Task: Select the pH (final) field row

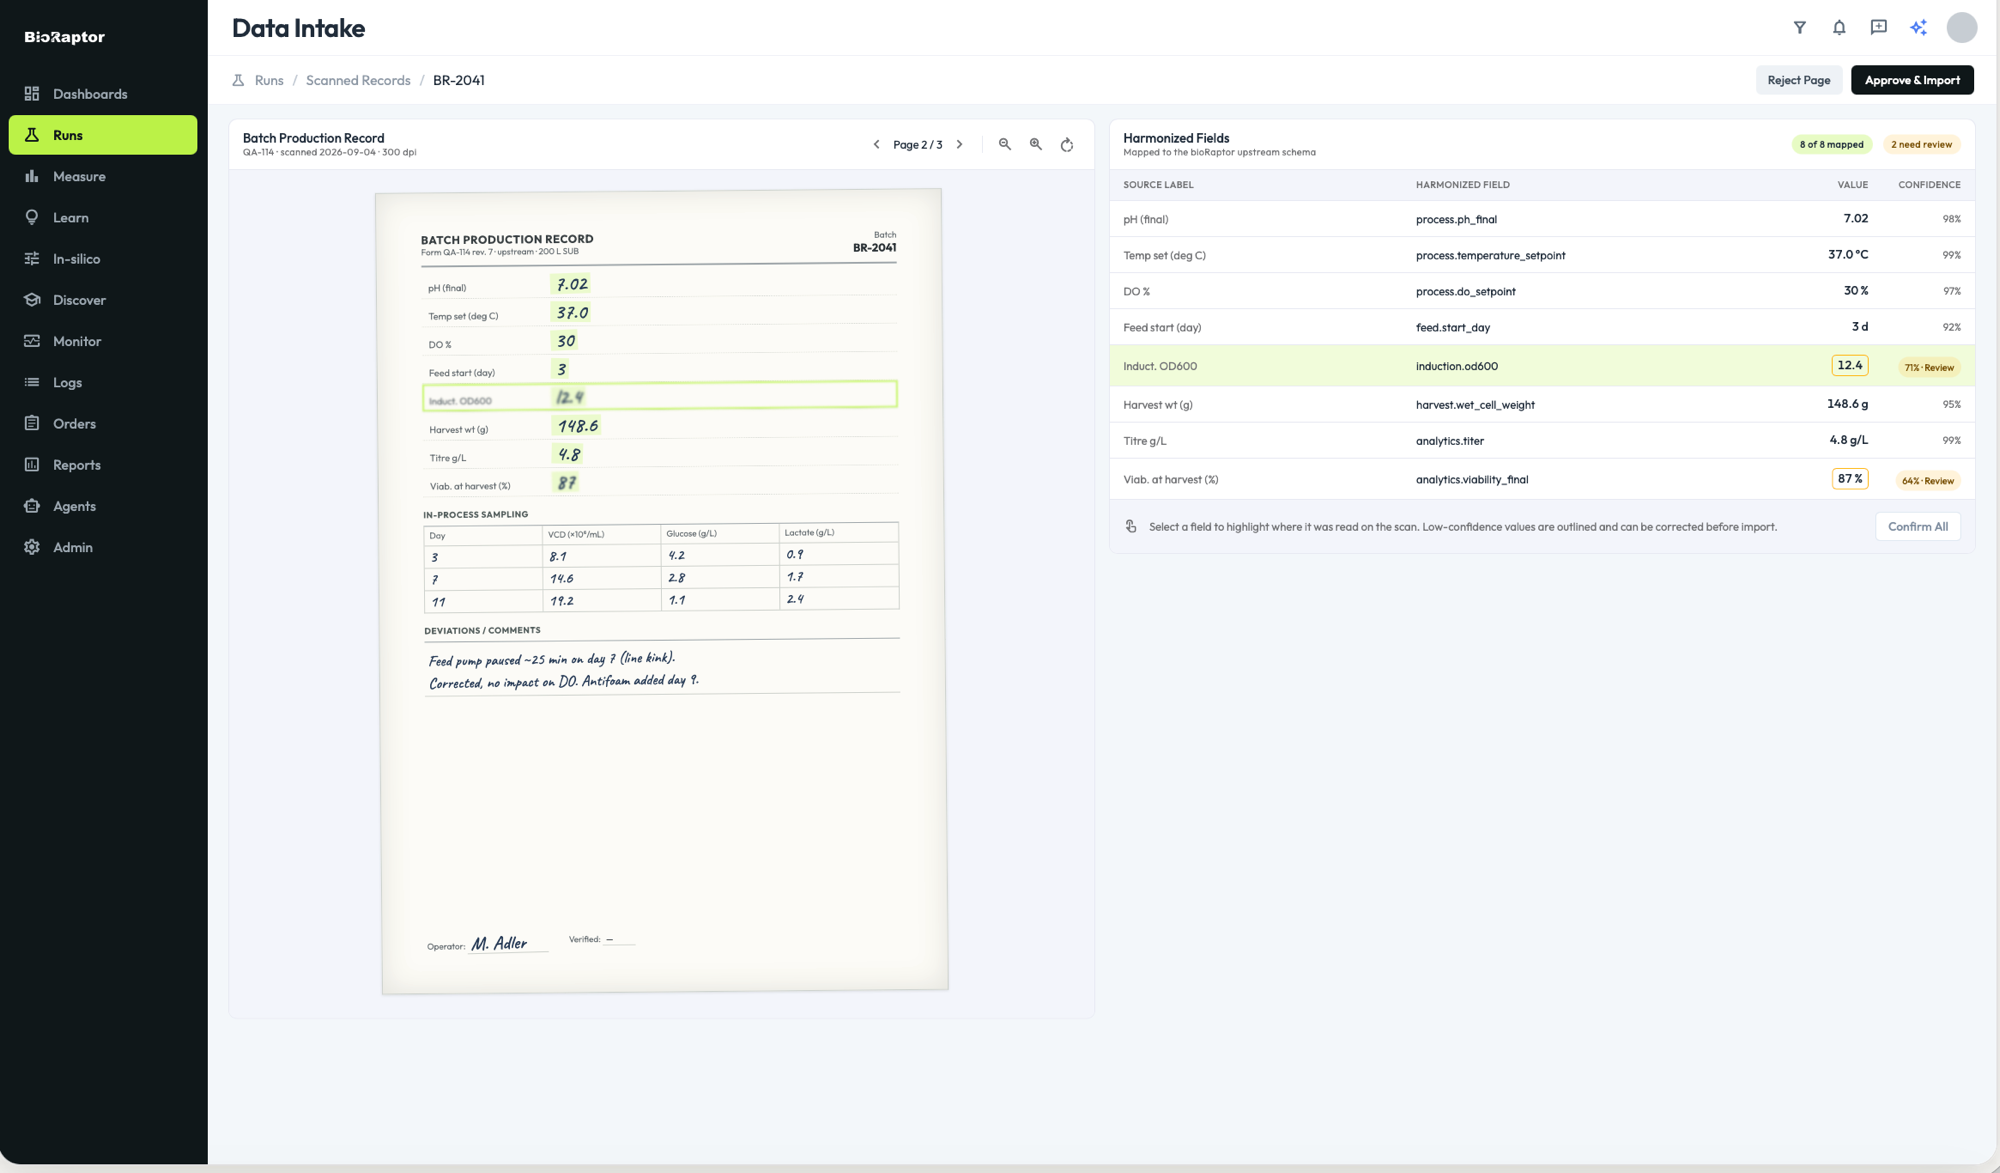Action: [x=1541, y=219]
